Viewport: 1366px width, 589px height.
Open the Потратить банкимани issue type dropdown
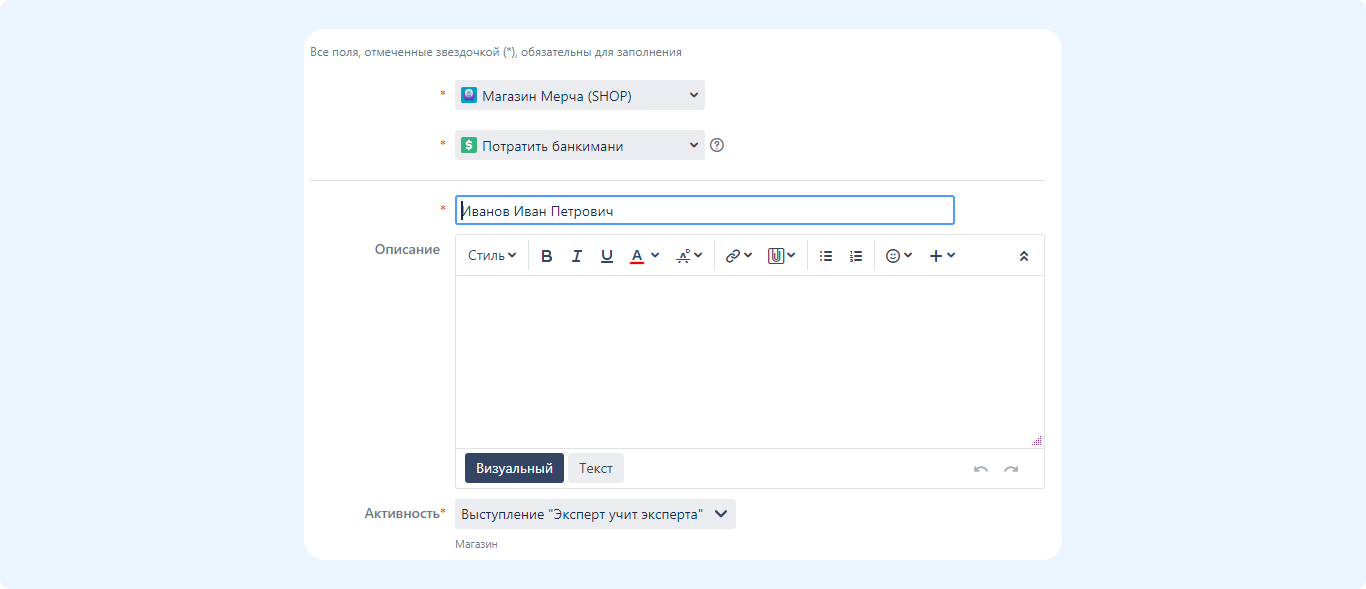click(580, 145)
